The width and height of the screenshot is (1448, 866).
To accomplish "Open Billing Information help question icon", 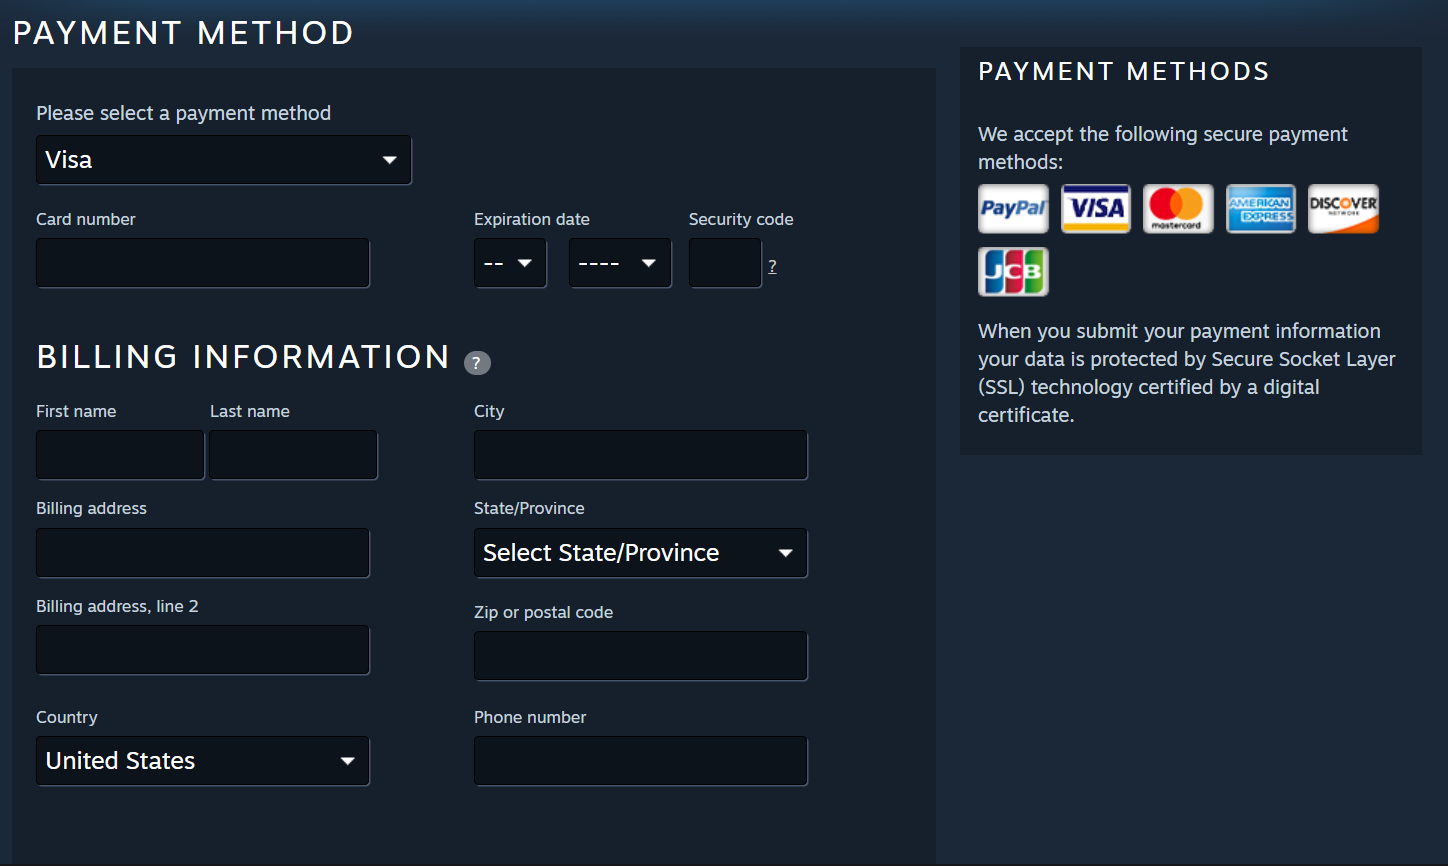I will pos(477,363).
